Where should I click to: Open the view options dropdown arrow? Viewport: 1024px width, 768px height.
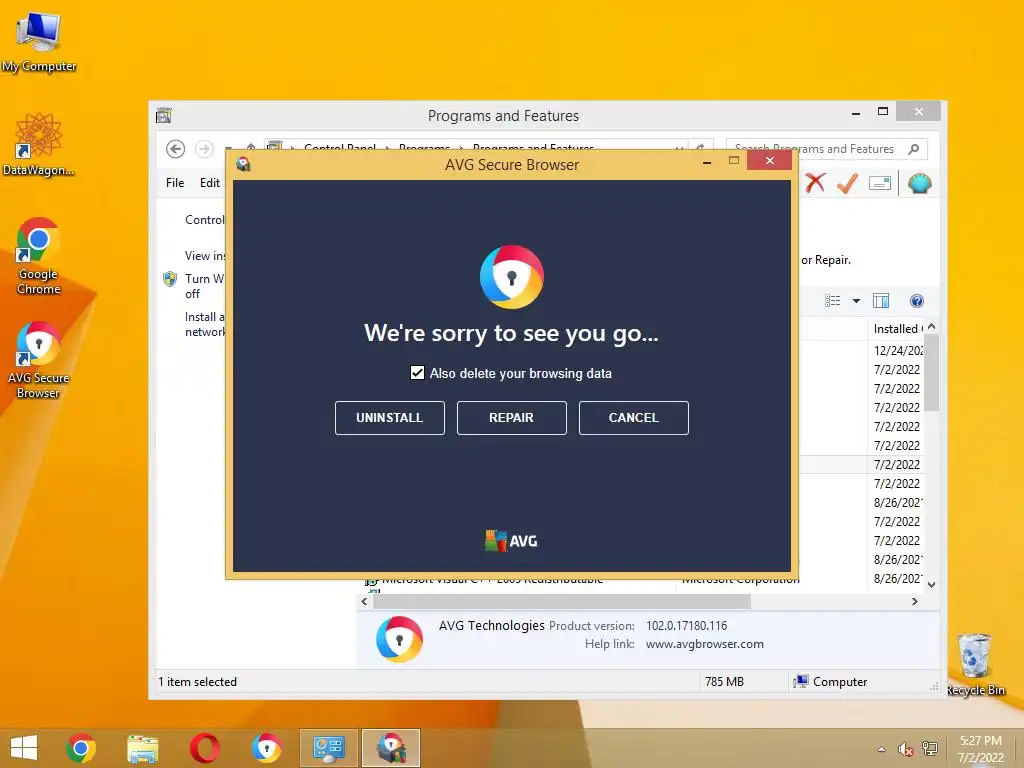(856, 301)
